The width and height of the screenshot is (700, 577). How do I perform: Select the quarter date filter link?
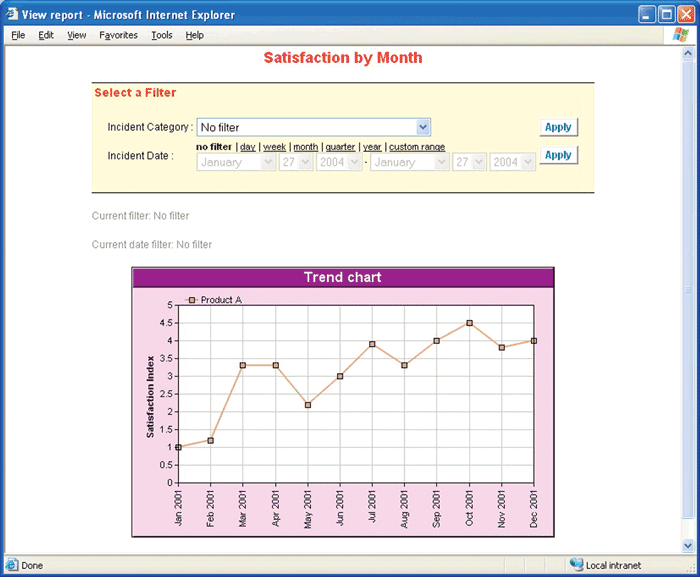[x=340, y=147]
